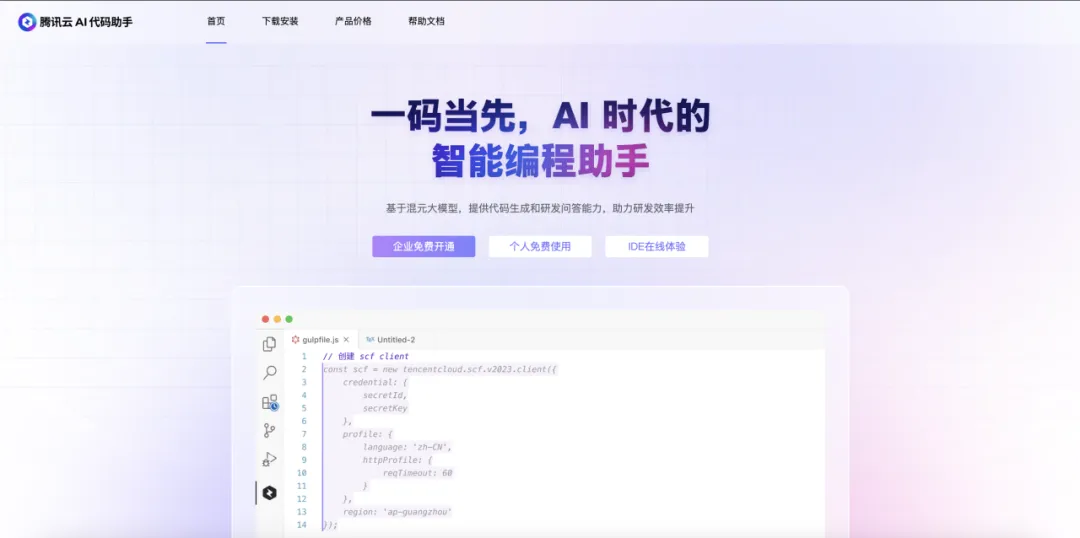Viewport: 1080px width, 538px height.
Task: Click 腾讯云 AI 代码助手 brand text
Action: click(x=86, y=22)
